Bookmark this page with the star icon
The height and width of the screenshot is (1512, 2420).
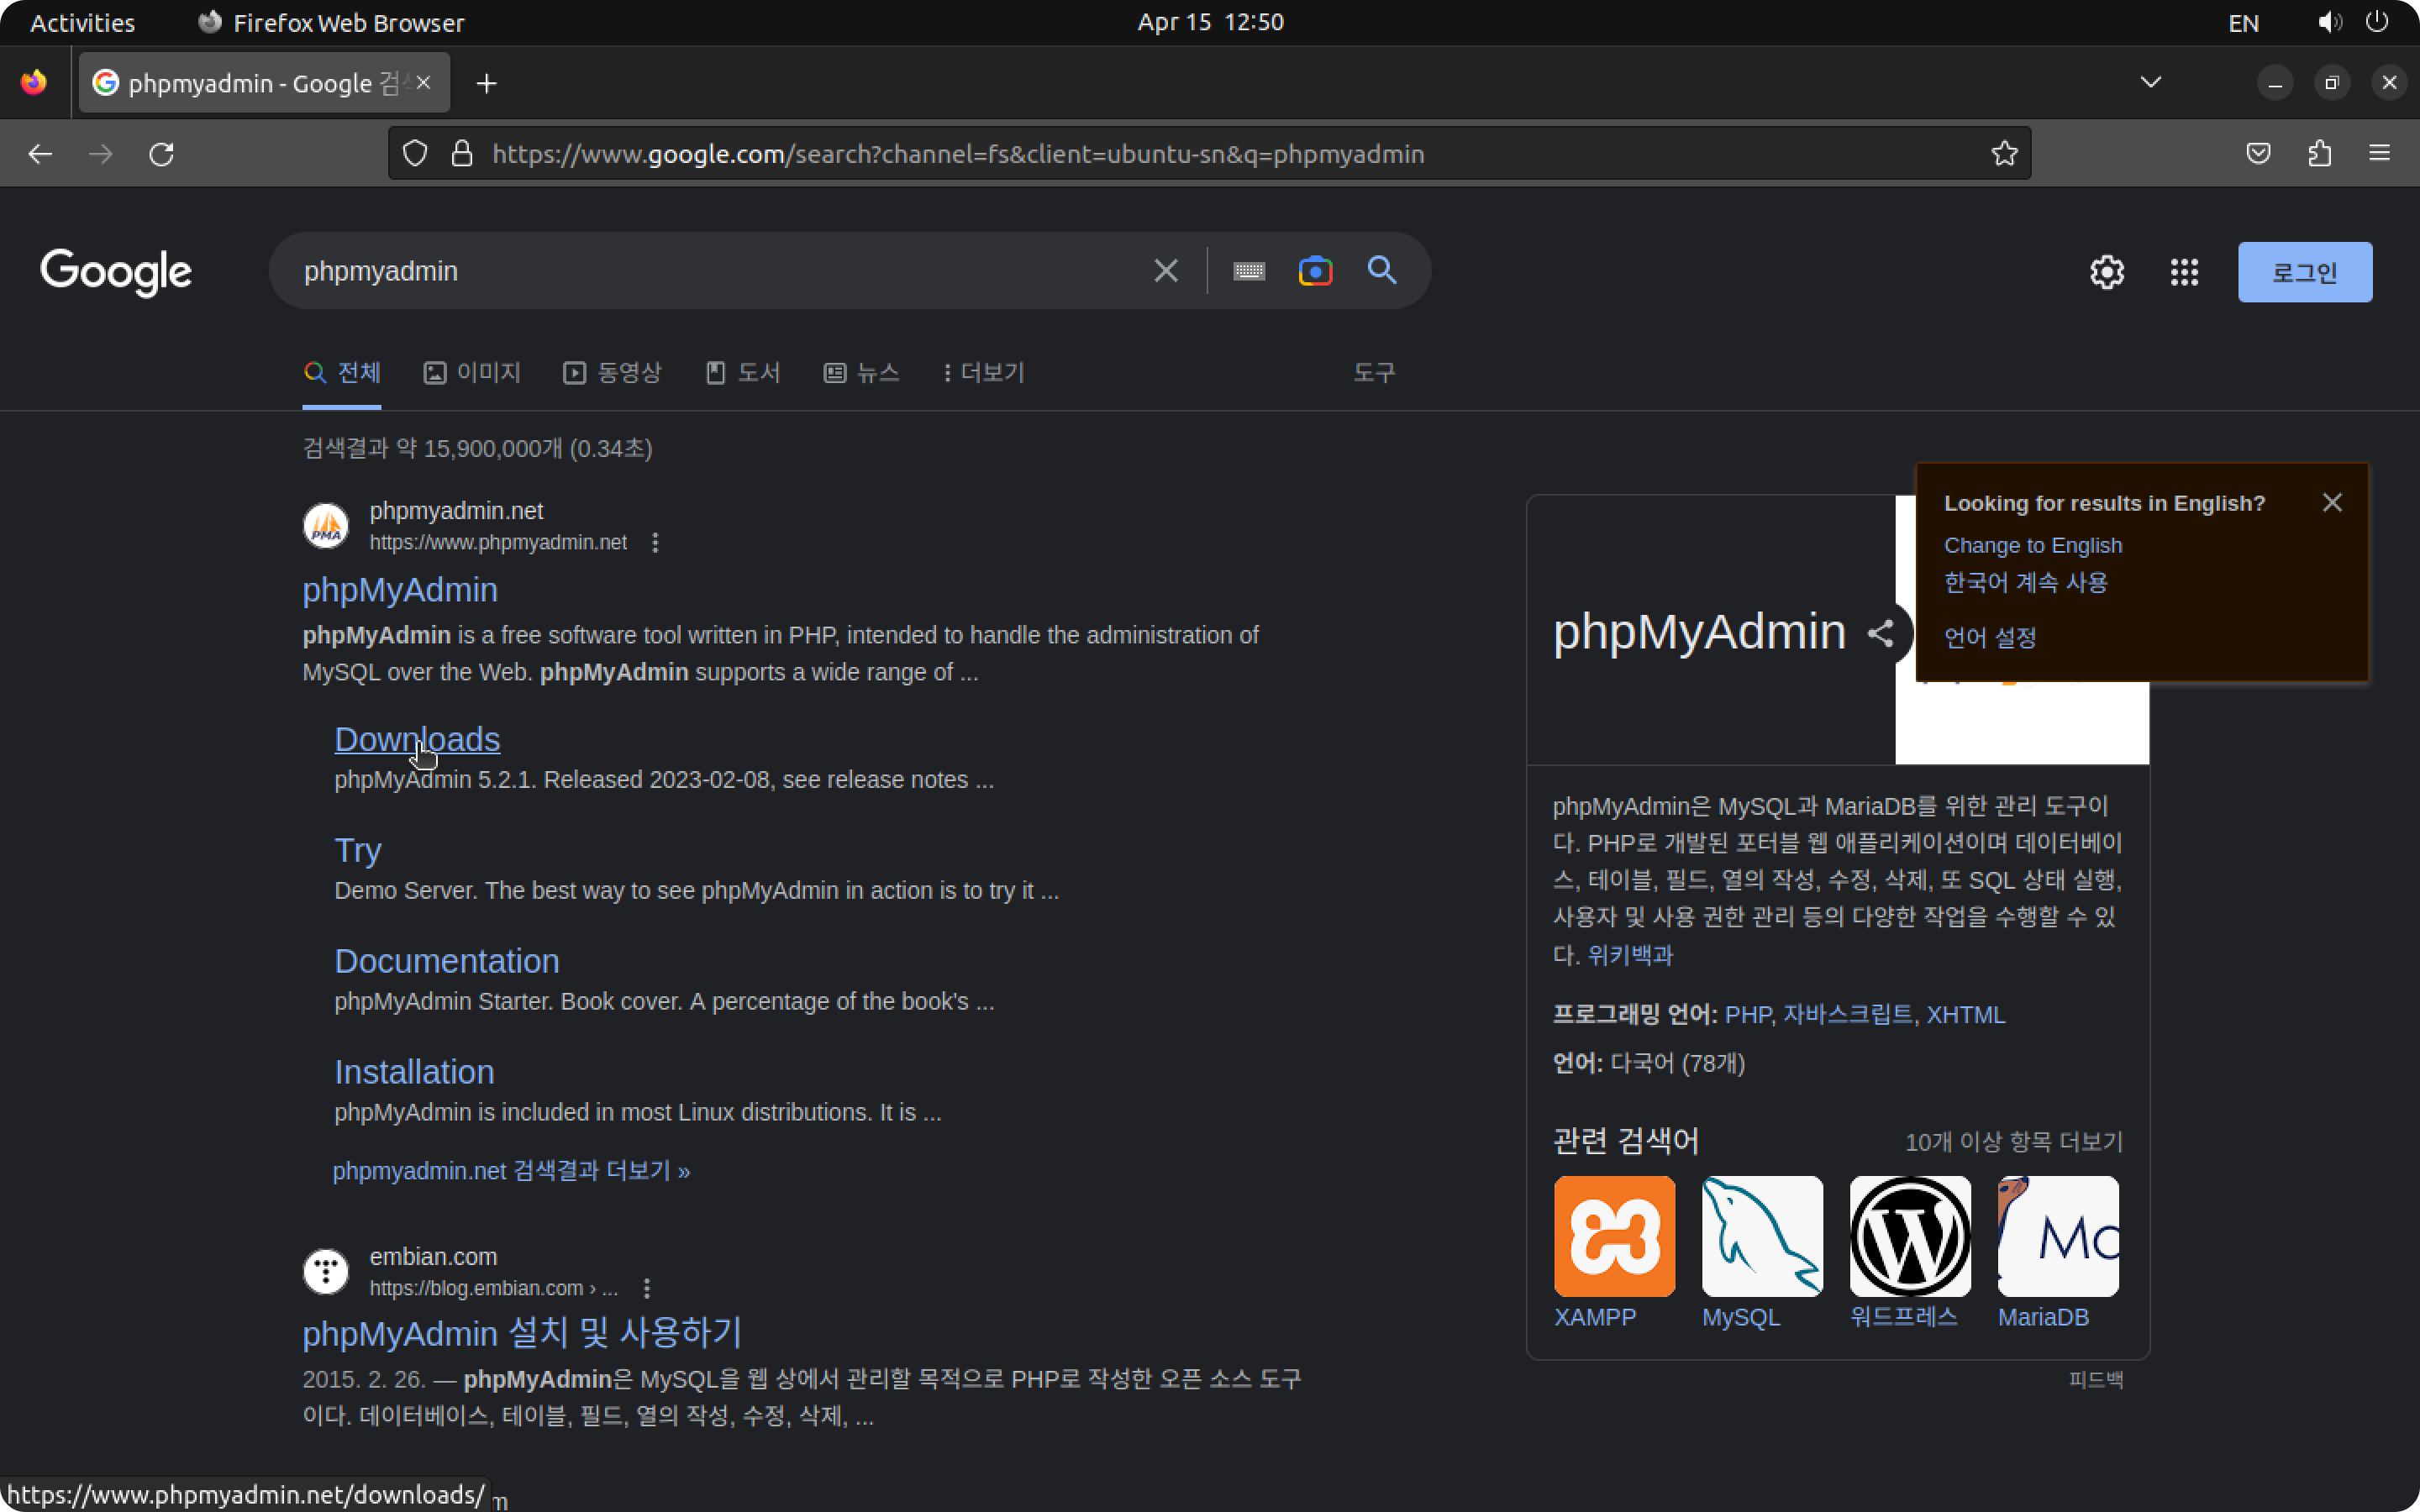(x=2003, y=153)
